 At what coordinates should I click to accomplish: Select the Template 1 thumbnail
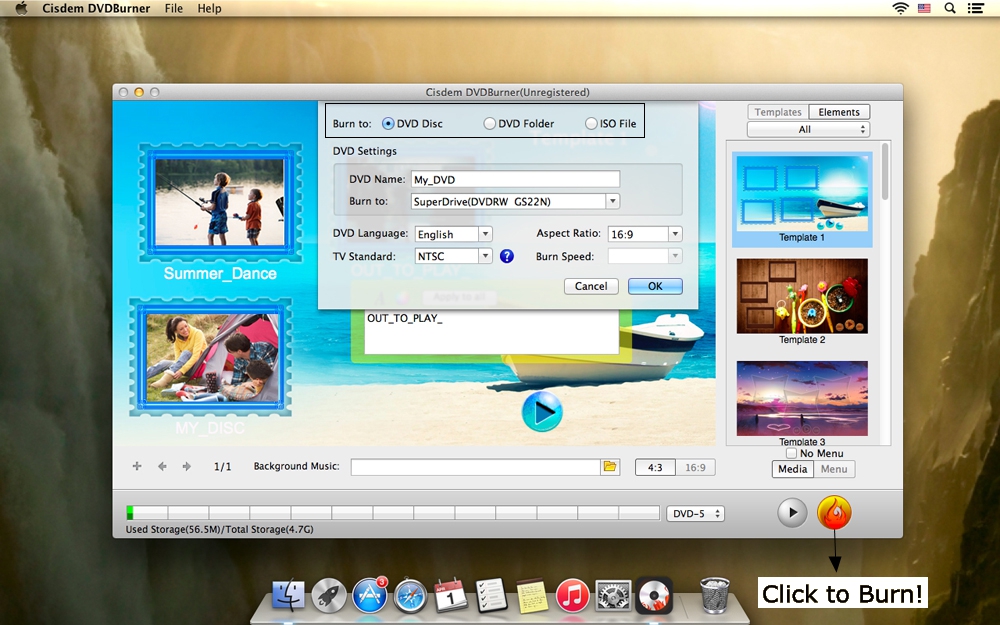pyautogui.click(x=802, y=199)
